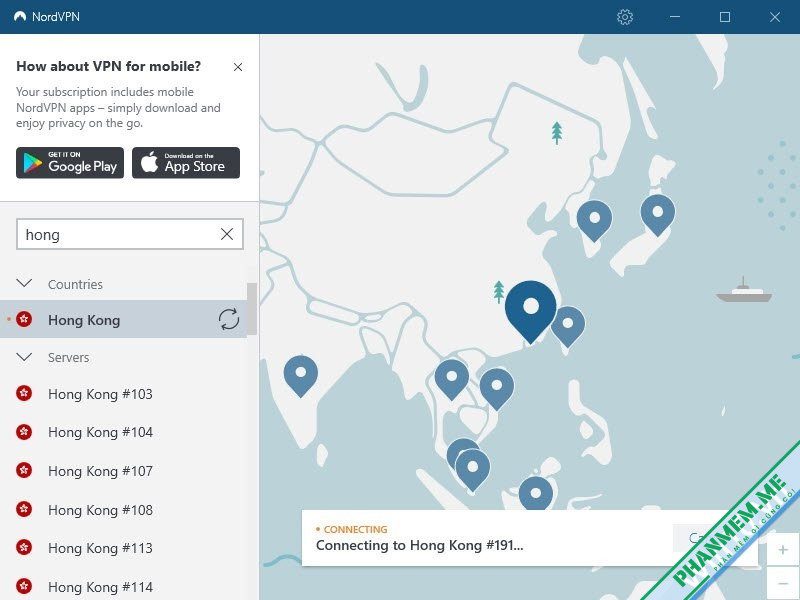This screenshot has height=600, width=800.
Task: Minimize the NordVPN window
Action: [674, 17]
